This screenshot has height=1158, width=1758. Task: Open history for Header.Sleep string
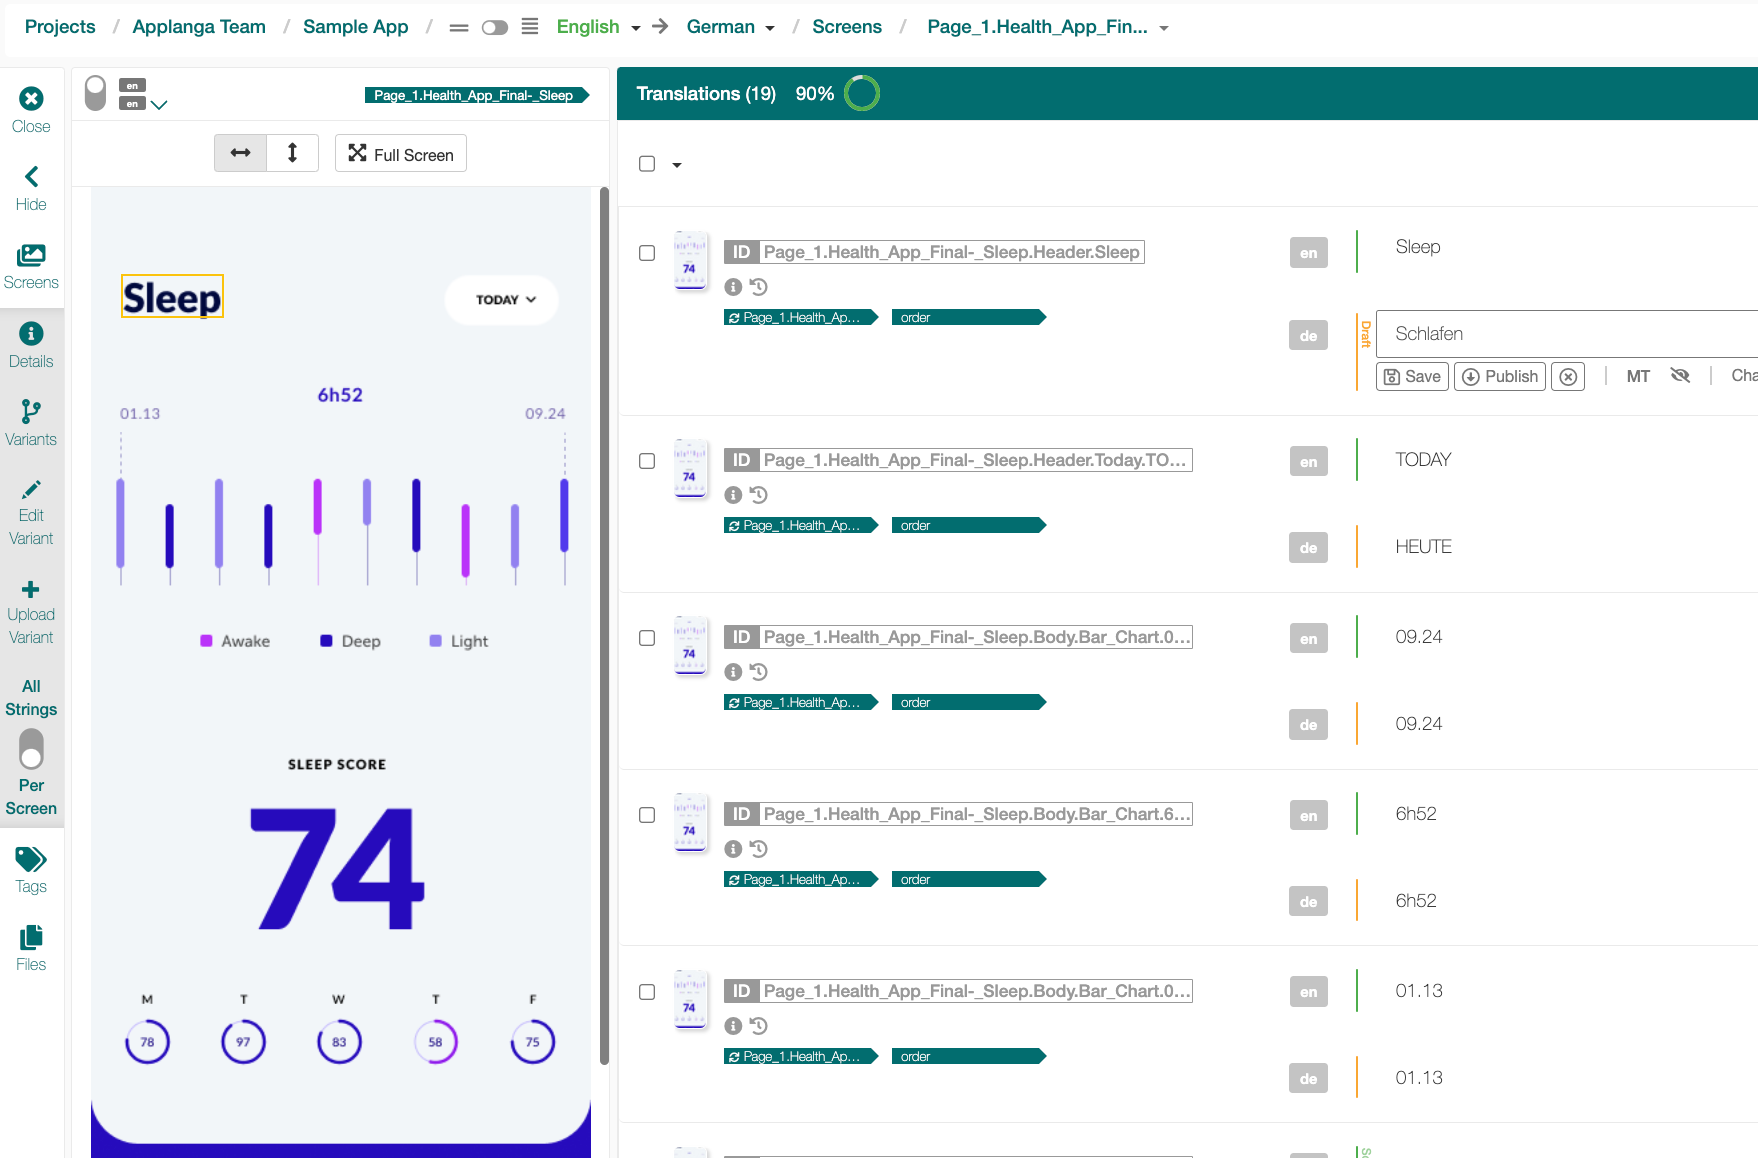coord(759,287)
